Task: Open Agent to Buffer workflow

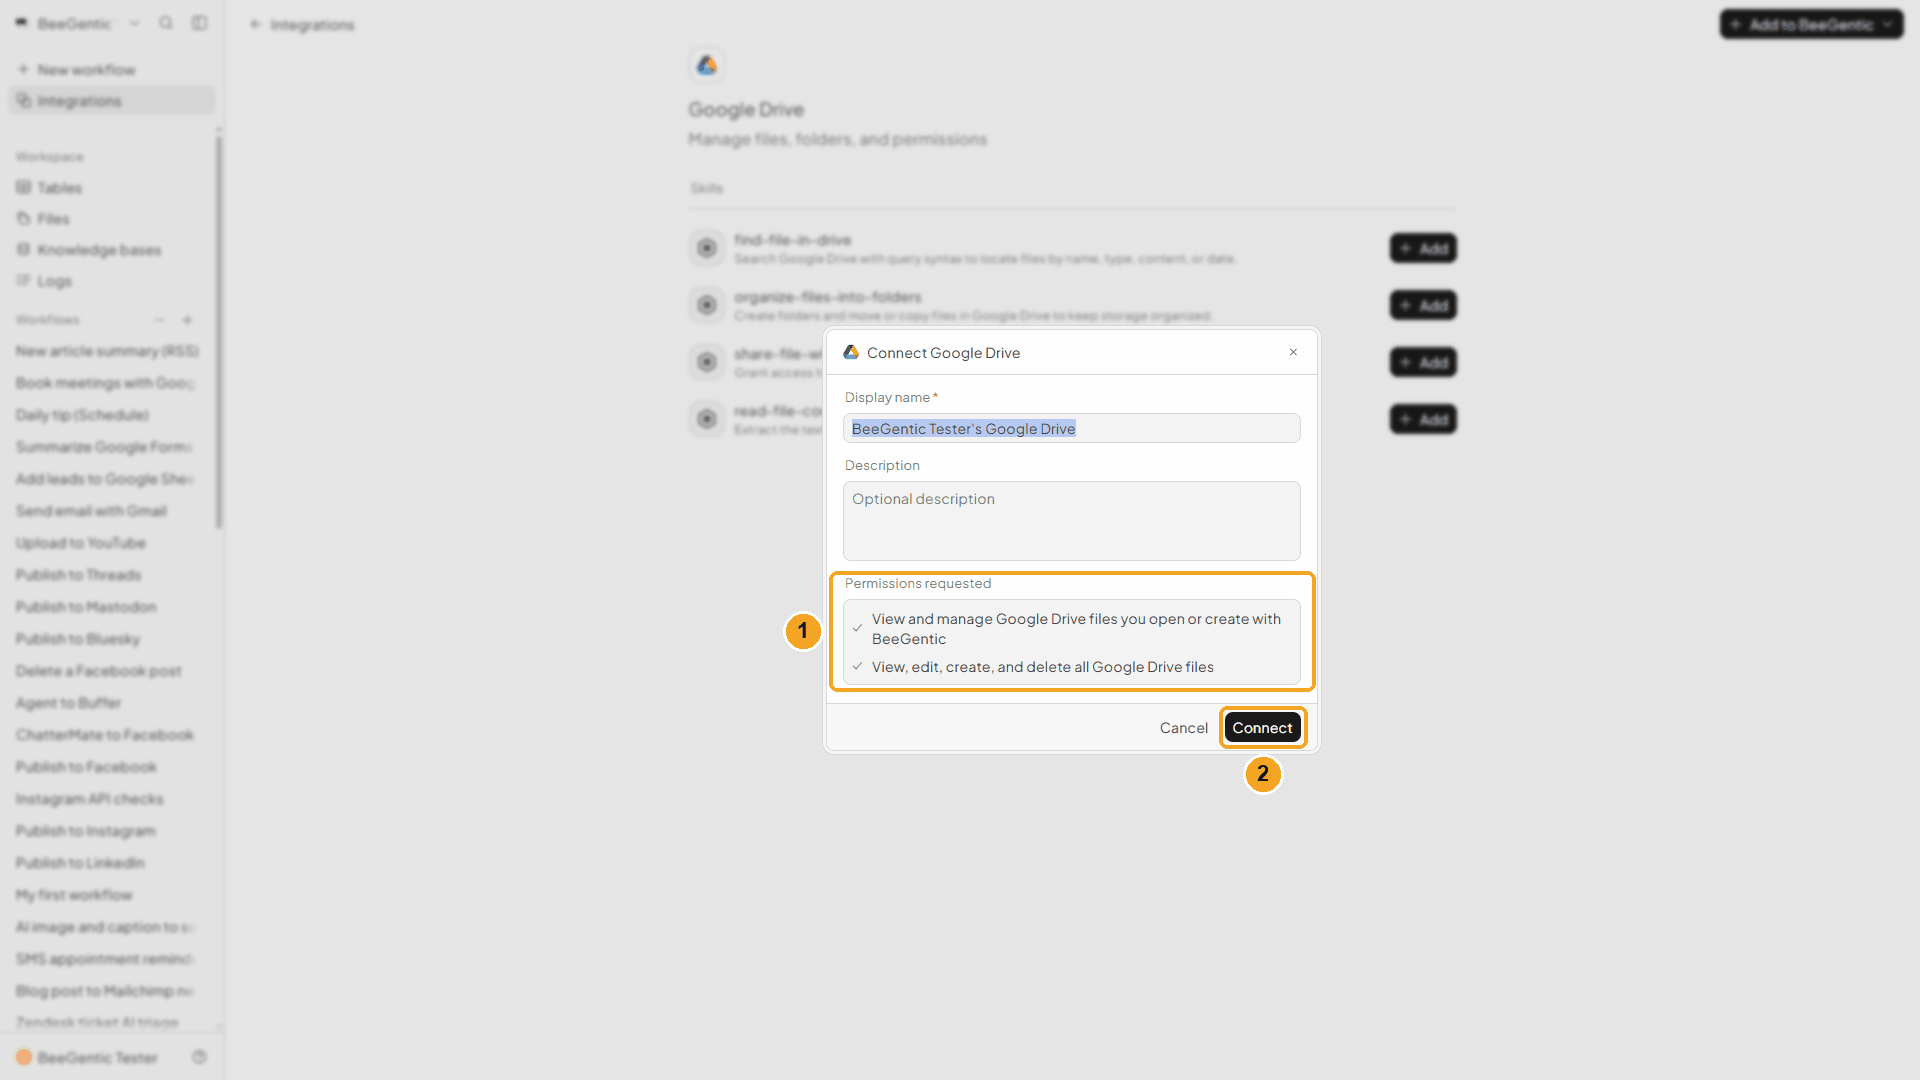Action: point(68,703)
